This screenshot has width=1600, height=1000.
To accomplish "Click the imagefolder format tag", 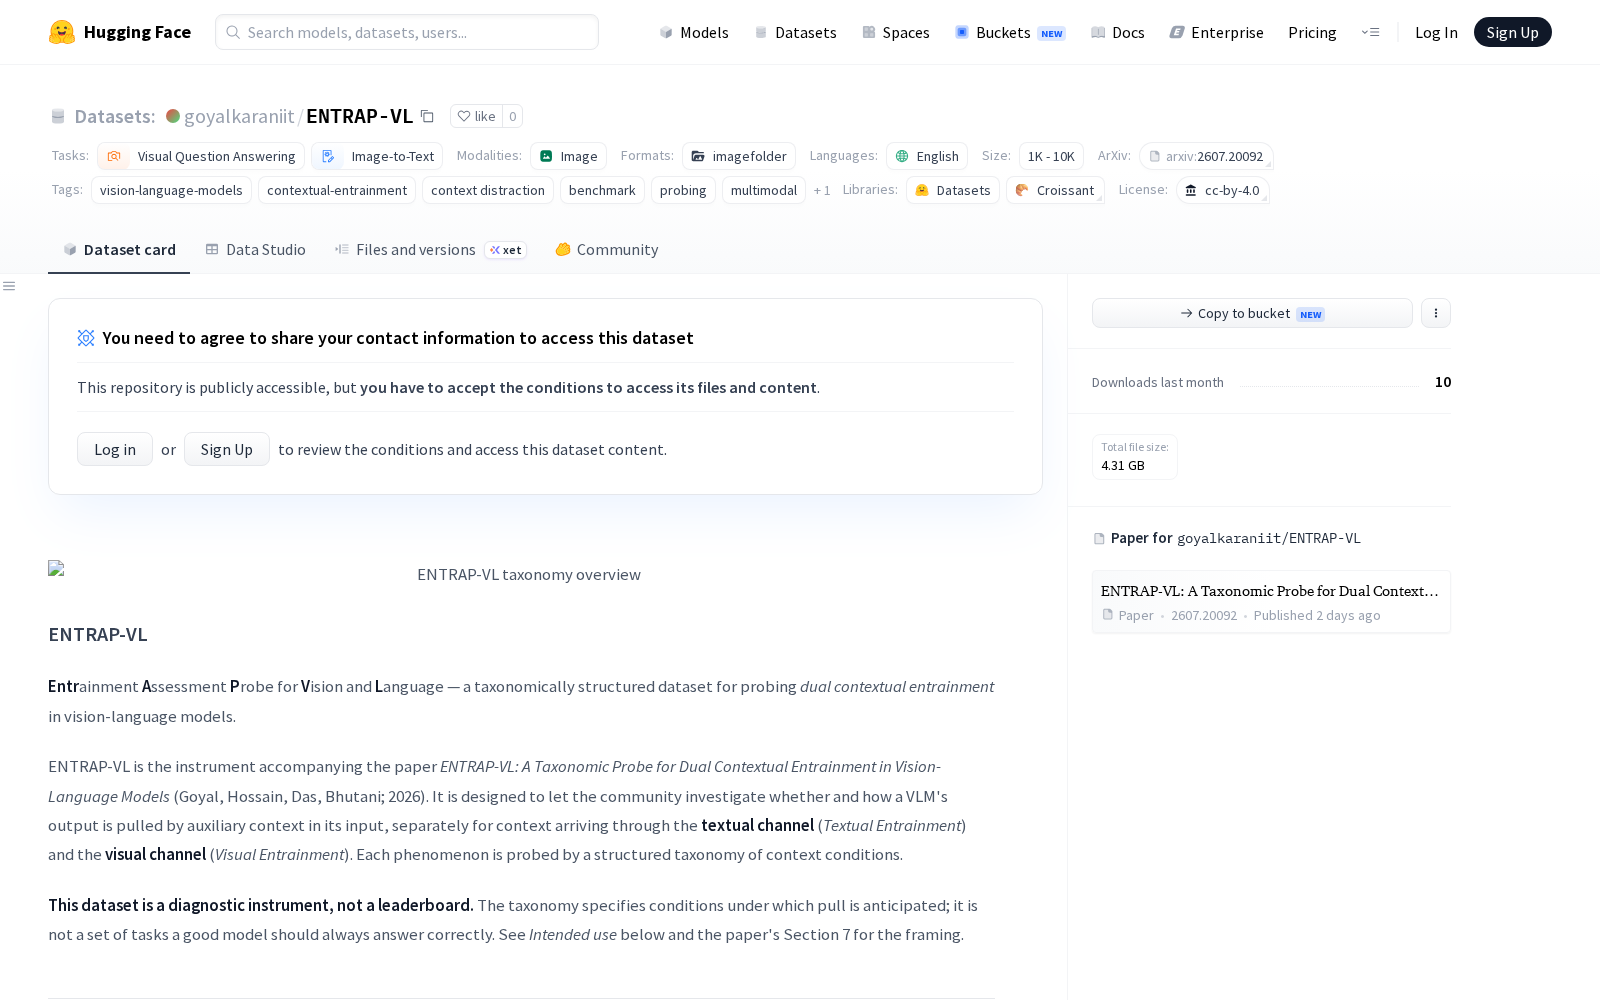I will (739, 156).
